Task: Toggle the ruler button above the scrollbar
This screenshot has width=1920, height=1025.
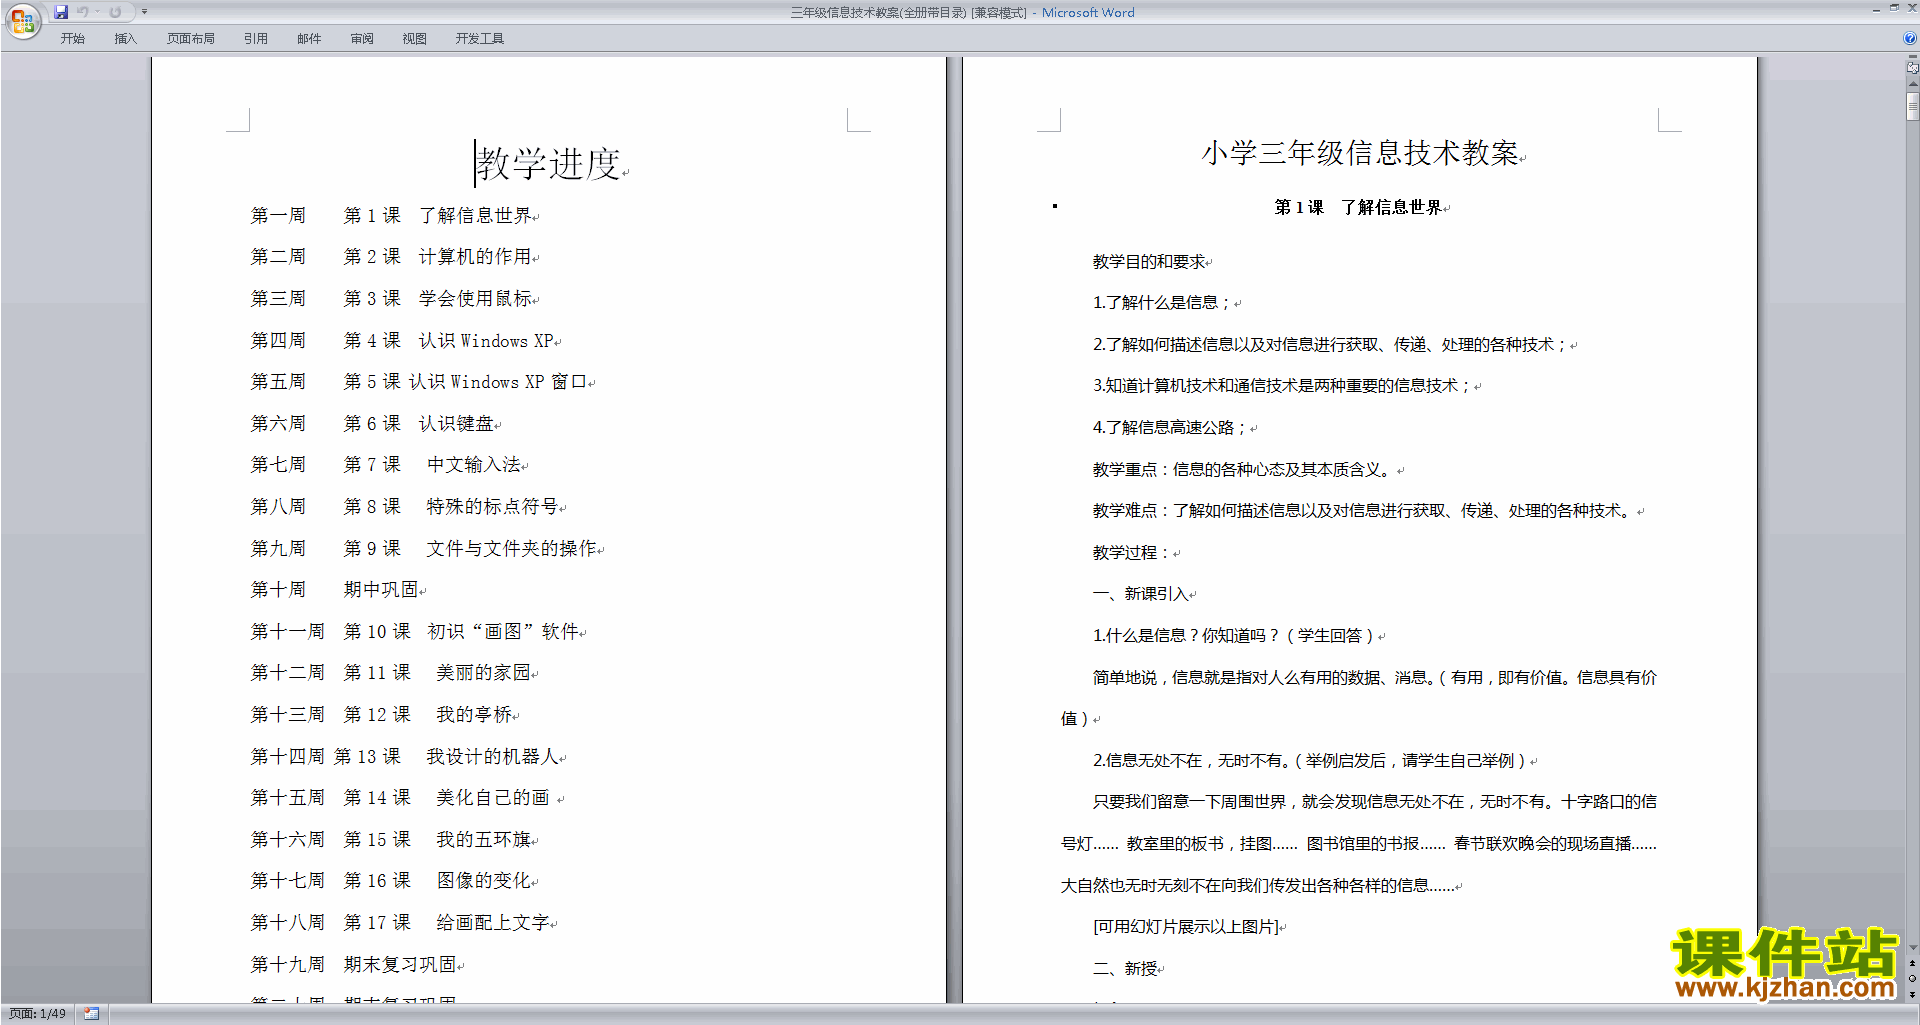Action: (1912, 67)
